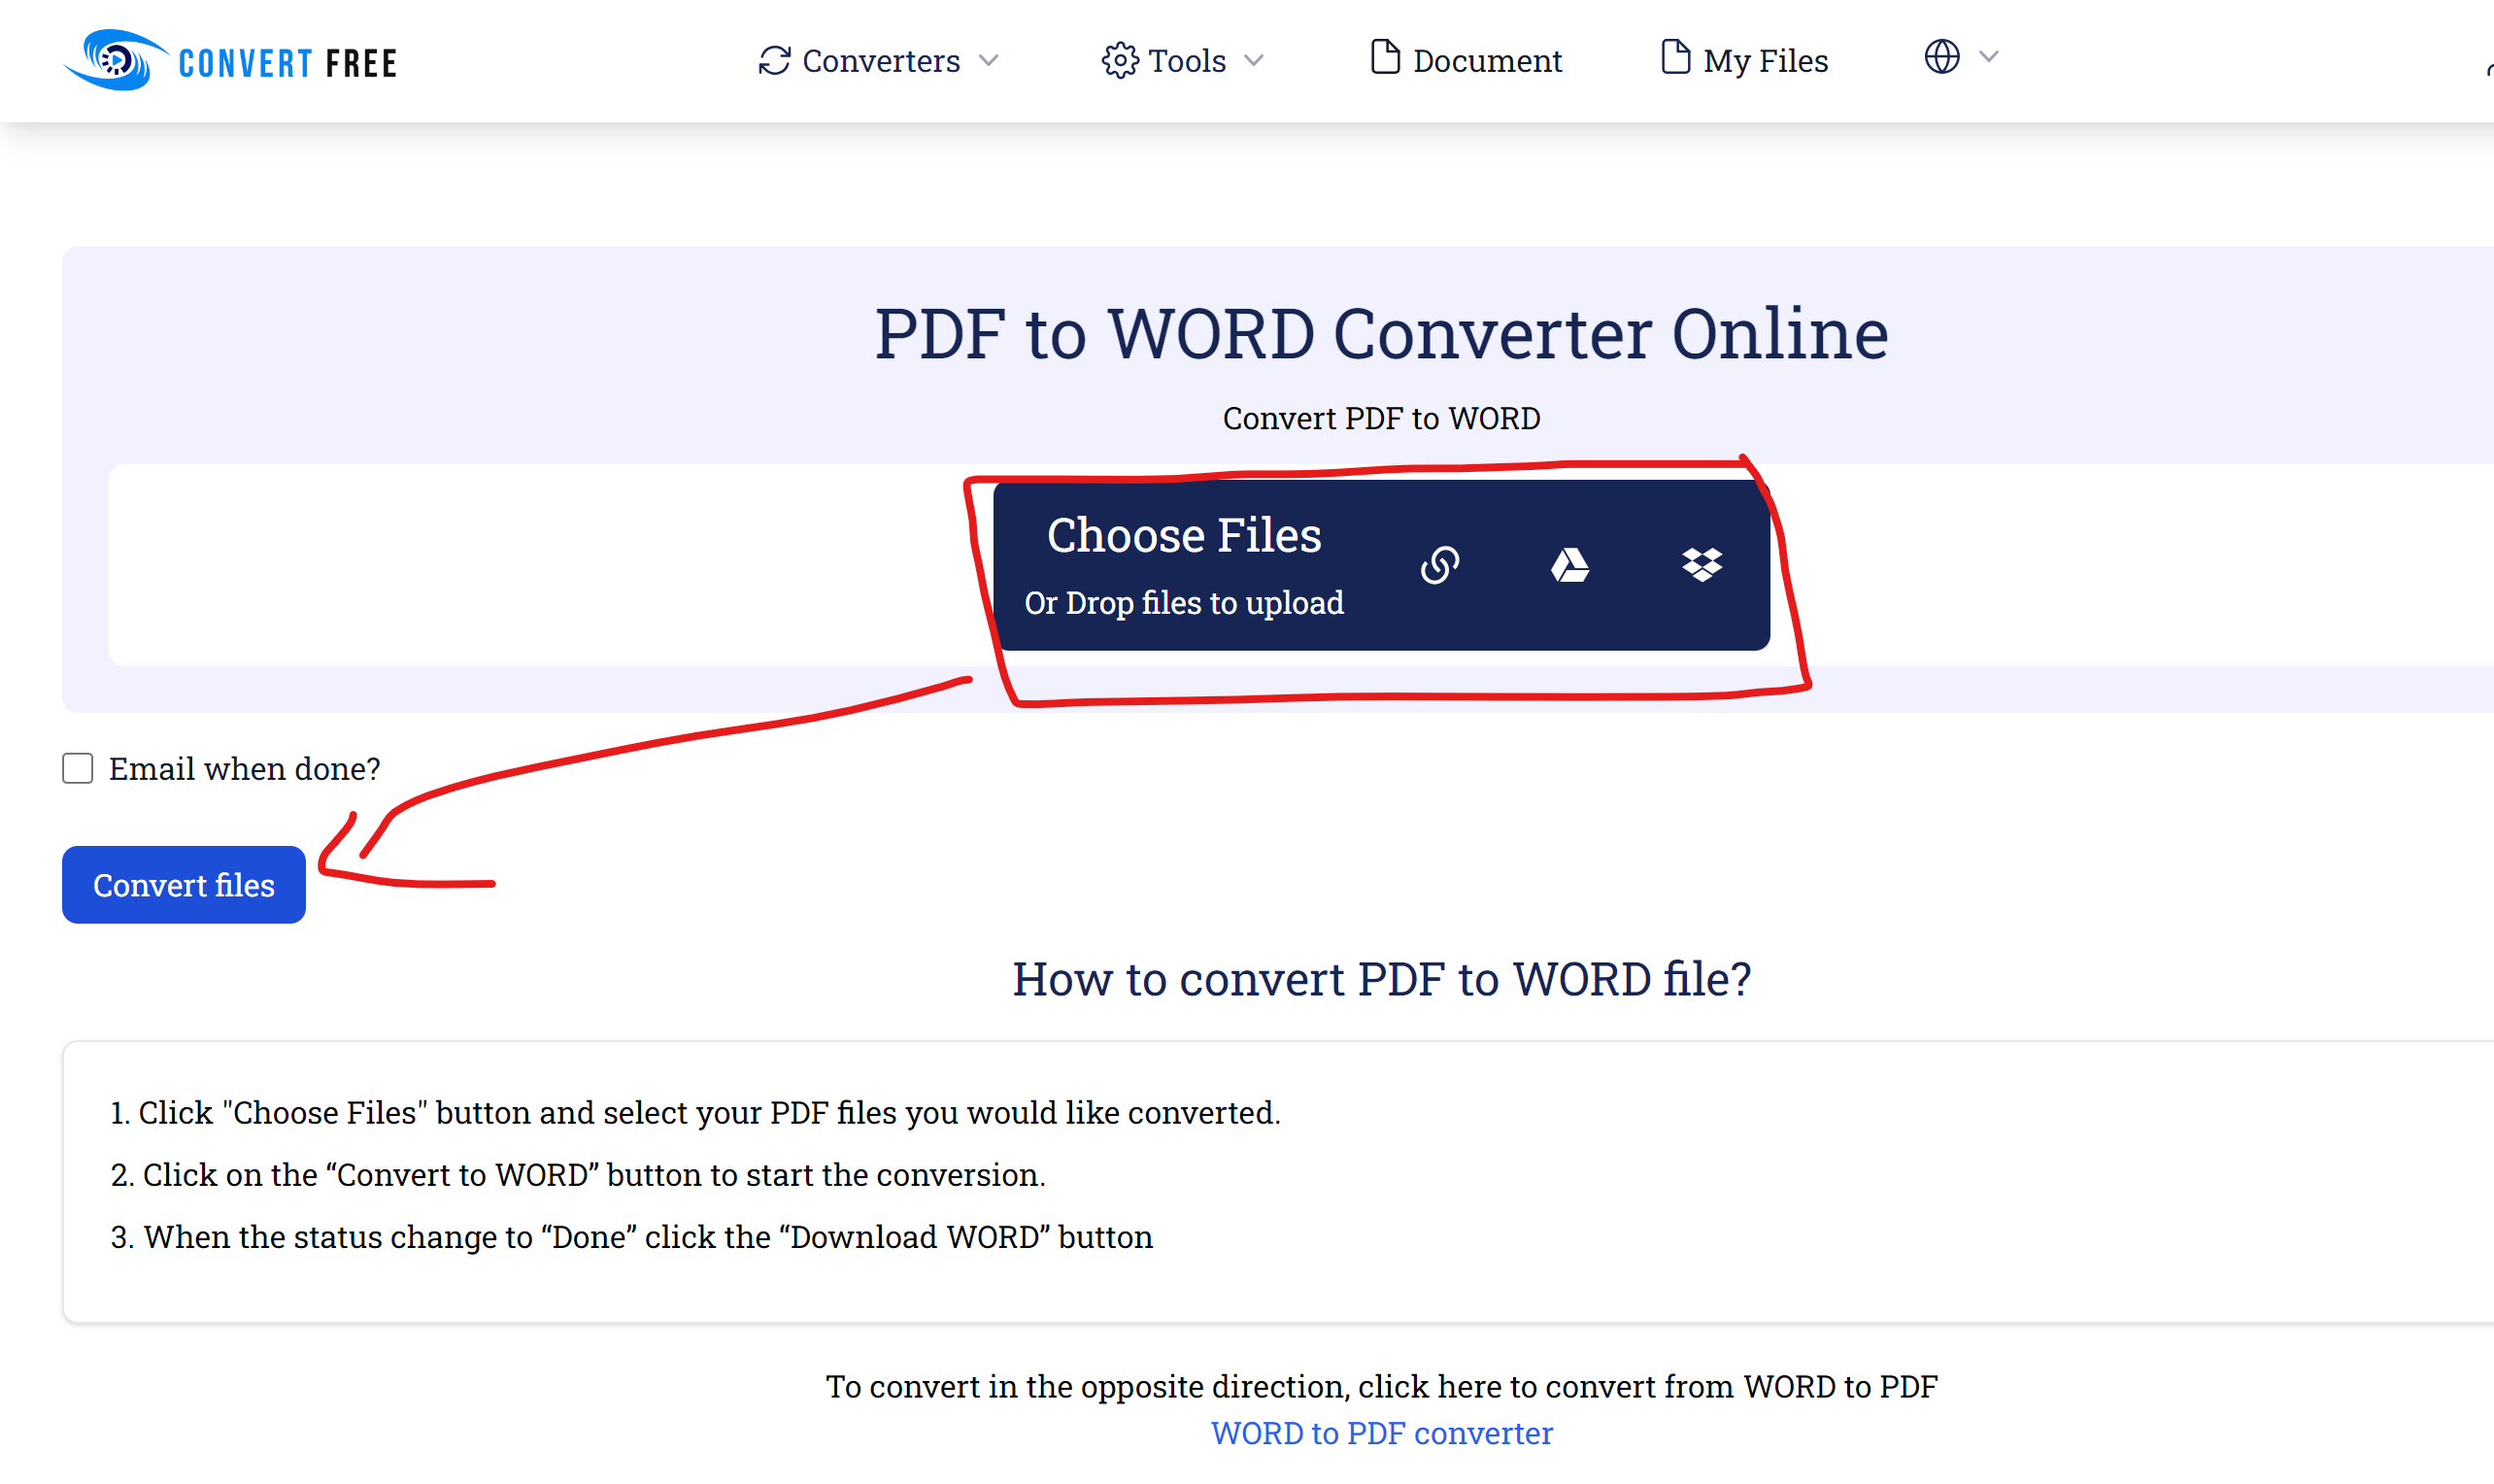Select the Dropbox upload icon
This screenshot has width=2494, height=1484.
(1700, 565)
